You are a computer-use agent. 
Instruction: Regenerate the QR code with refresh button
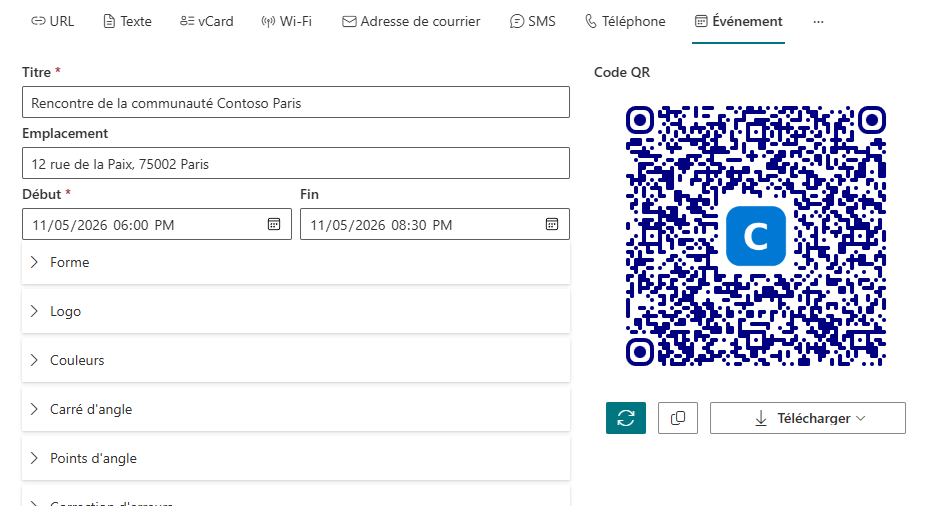click(626, 418)
